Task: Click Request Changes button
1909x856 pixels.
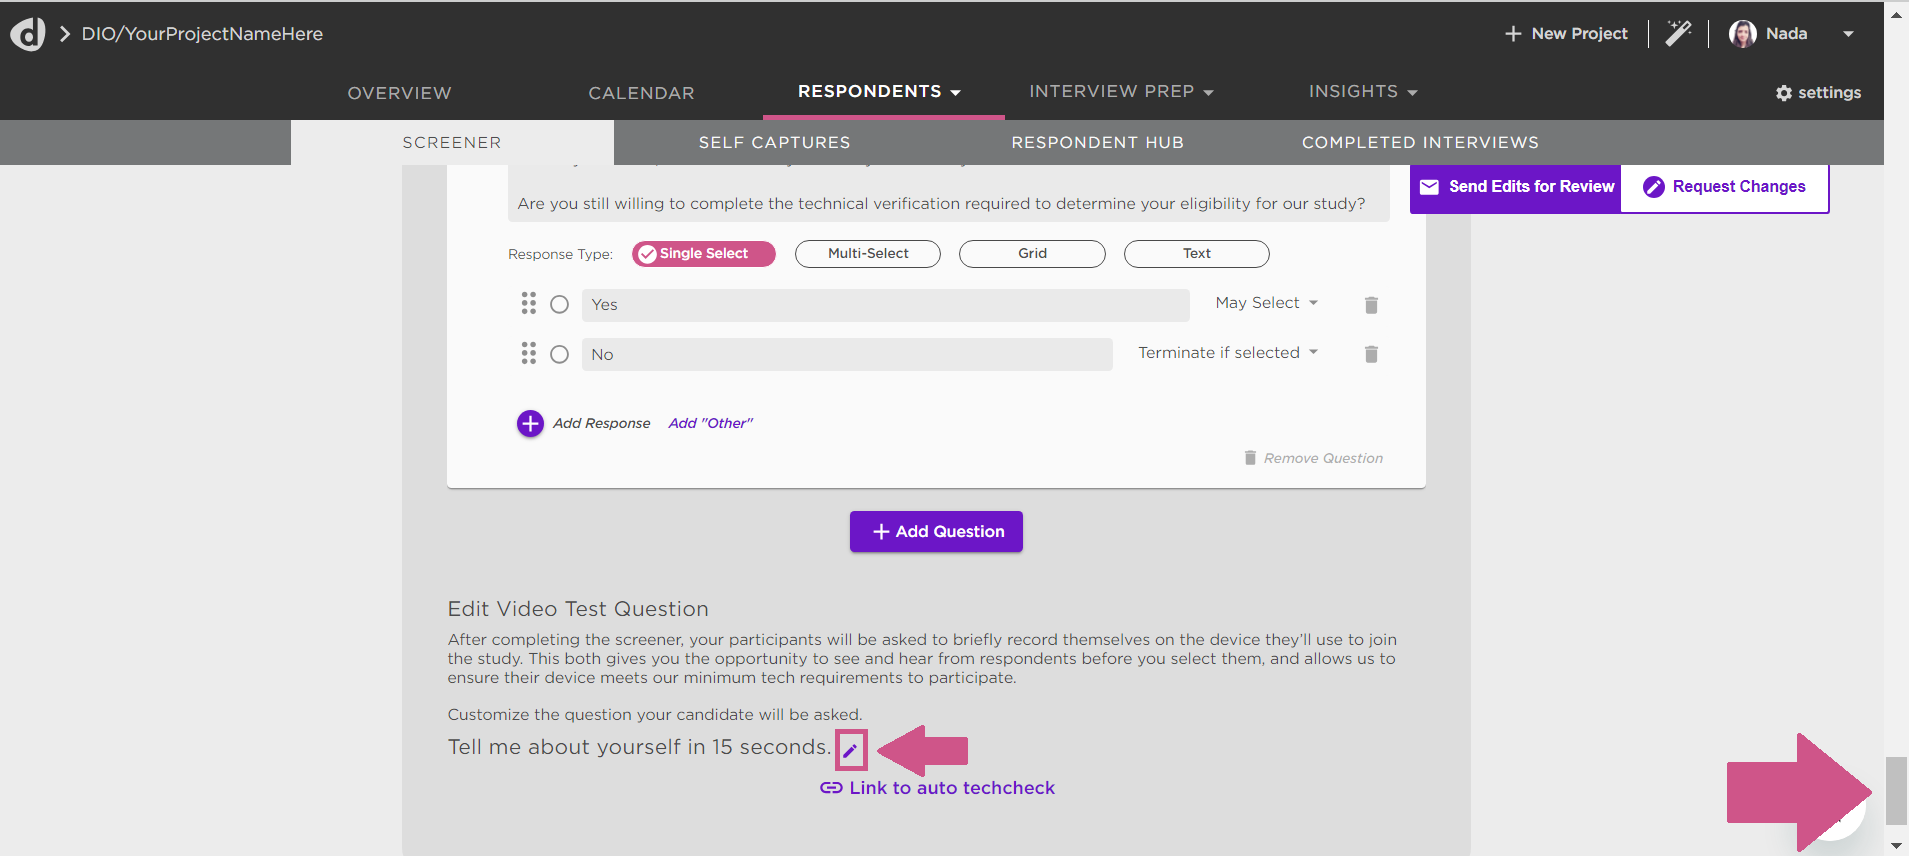Action: [x=1725, y=188]
